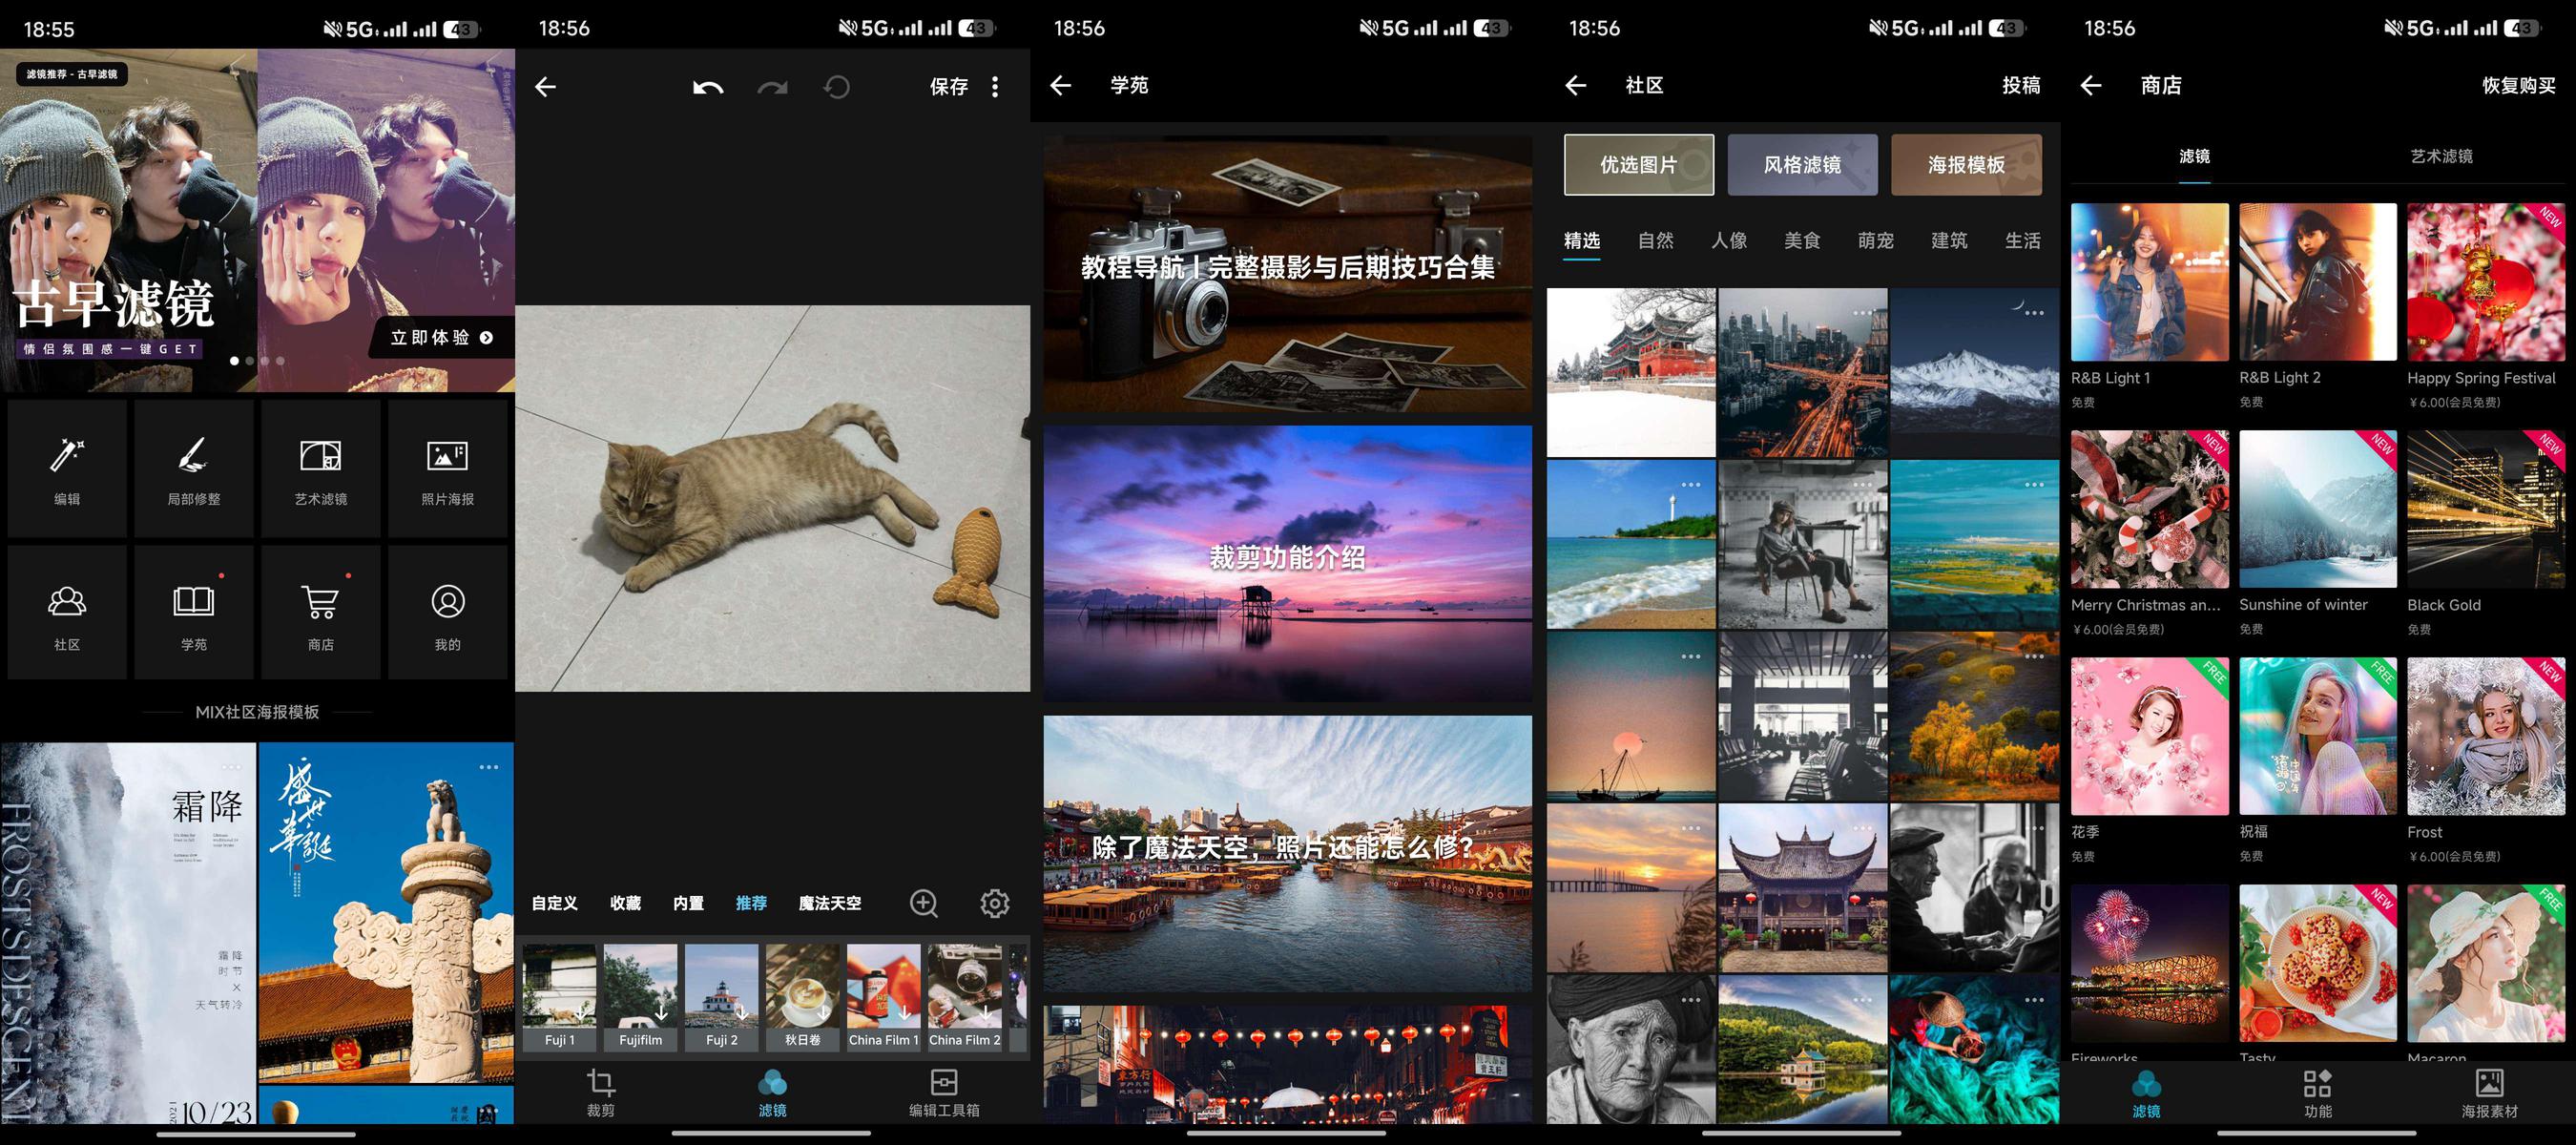Open 教程导航 tutorial collection article
The image size is (2576, 1145).
click(x=1288, y=273)
